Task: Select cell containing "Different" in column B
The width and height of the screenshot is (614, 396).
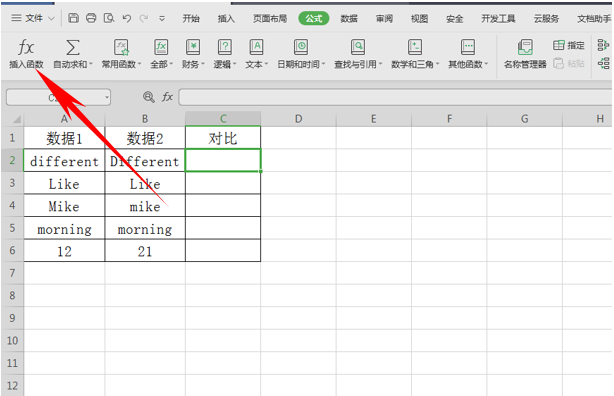Action: pyautogui.click(x=145, y=161)
